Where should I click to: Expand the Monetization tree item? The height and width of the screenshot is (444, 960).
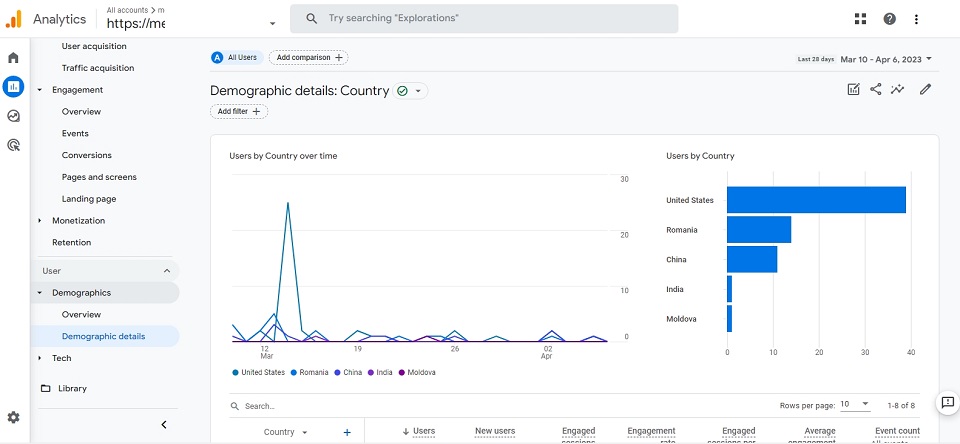tap(40, 220)
